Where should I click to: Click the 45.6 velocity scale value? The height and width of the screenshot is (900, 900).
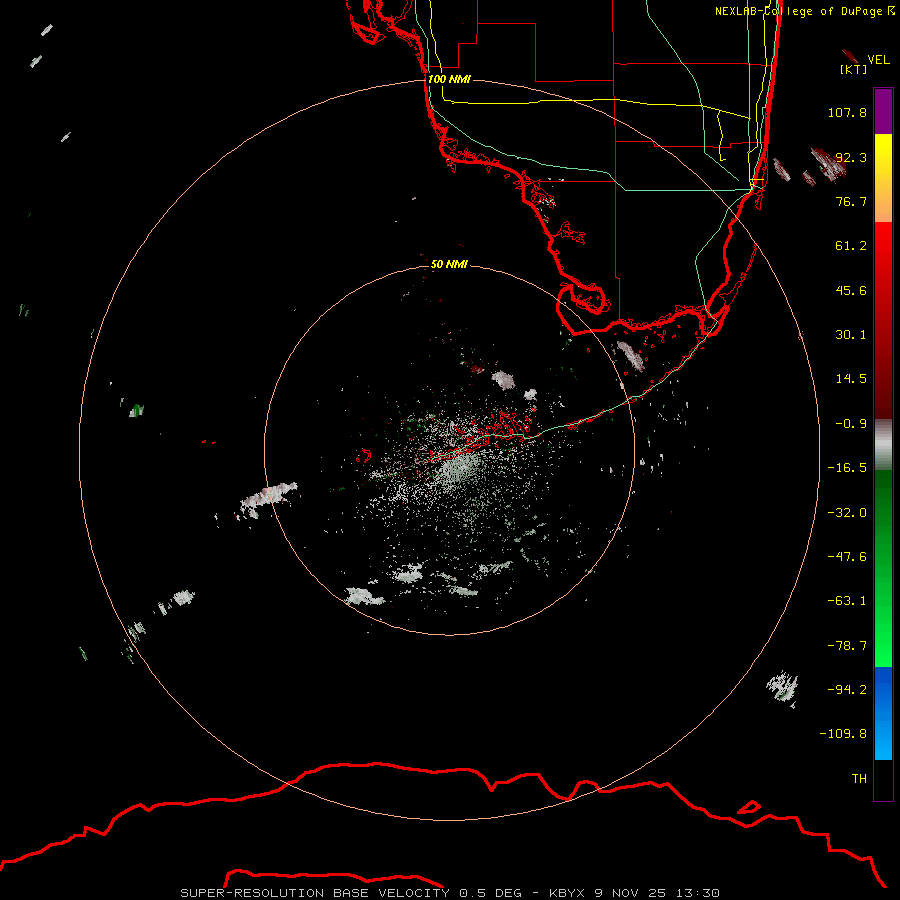851,290
